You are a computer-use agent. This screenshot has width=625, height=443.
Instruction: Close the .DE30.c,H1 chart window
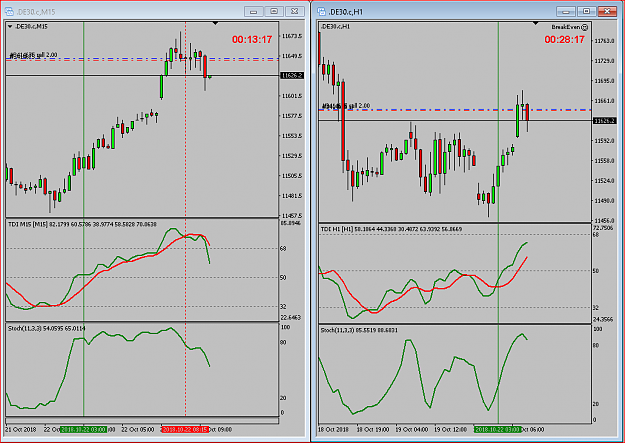pos(607,12)
